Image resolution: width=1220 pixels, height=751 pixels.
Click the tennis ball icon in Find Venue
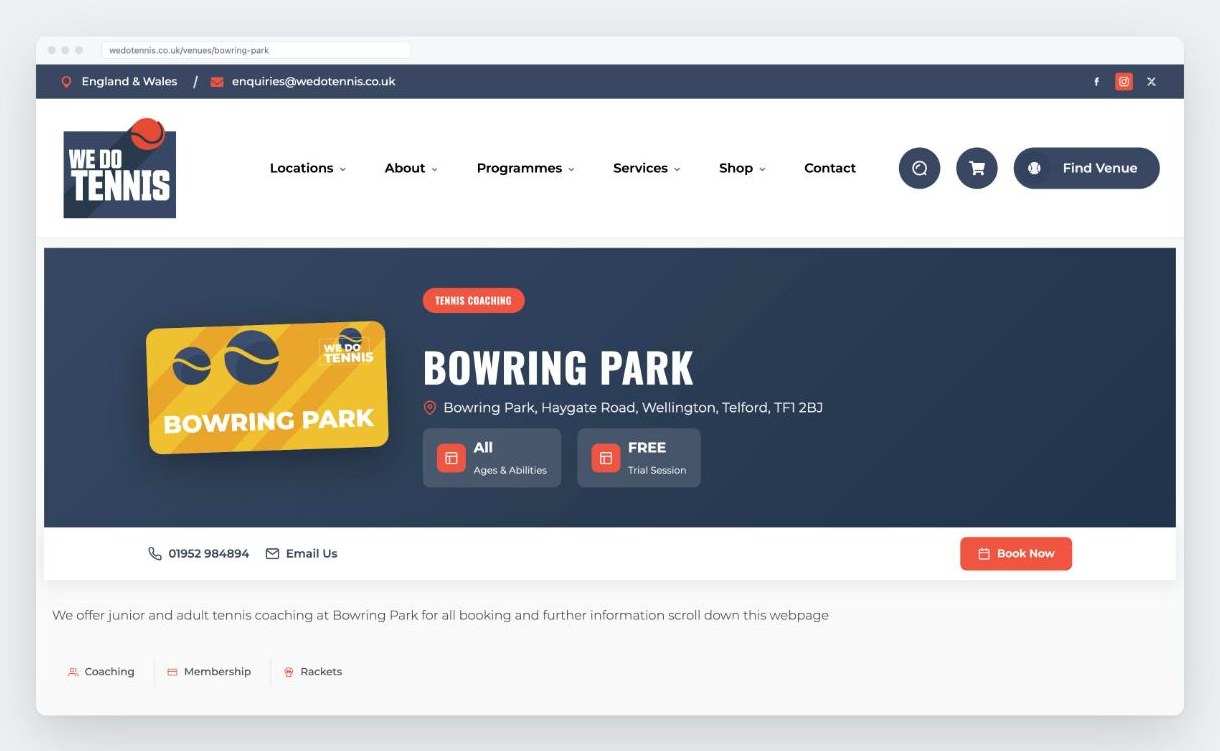[x=1034, y=168]
